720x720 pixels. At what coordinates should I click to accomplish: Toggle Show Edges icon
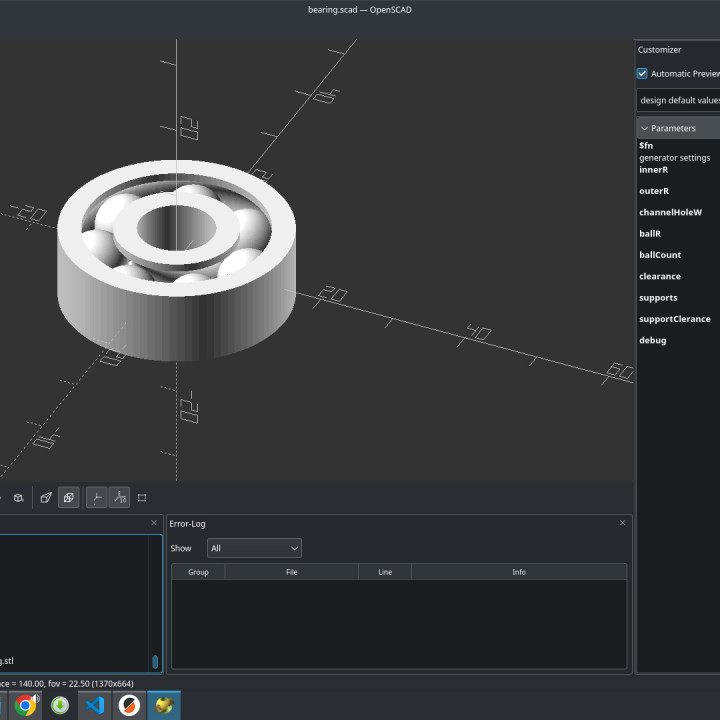(x=142, y=498)
